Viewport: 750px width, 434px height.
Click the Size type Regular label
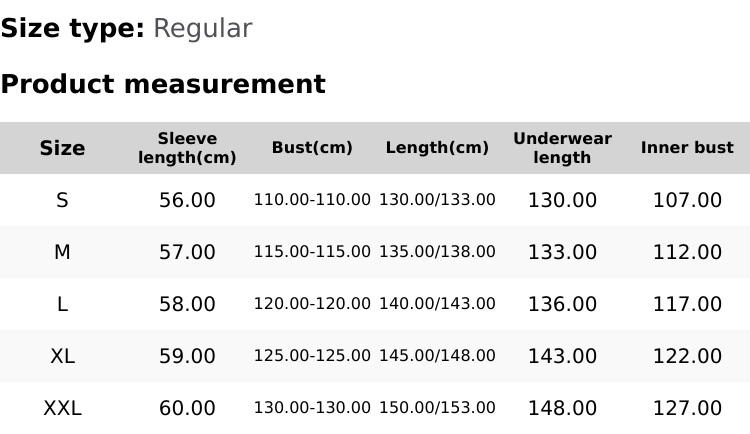(x=126, y=29)
